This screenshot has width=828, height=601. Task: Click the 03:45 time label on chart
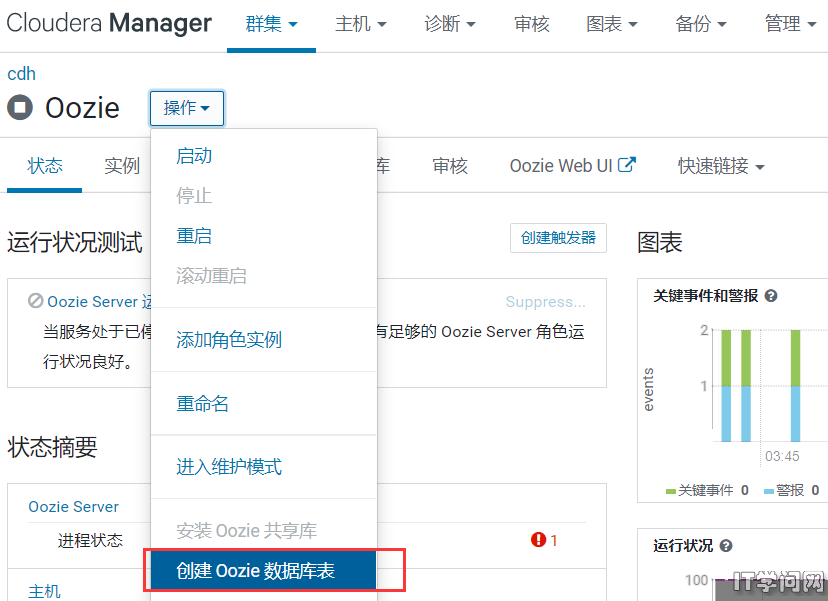(782, 456)
